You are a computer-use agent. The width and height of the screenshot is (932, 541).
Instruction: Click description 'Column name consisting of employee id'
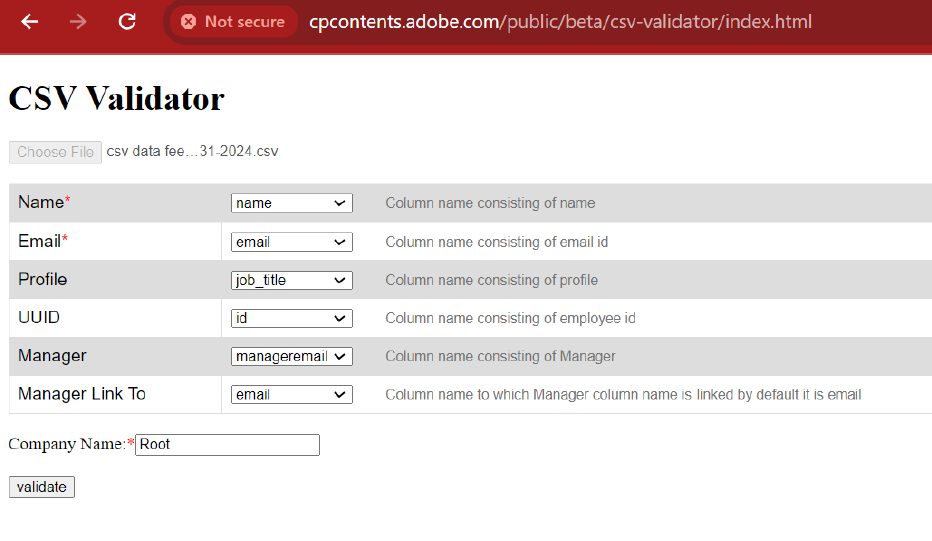click(x=511, y=319)
